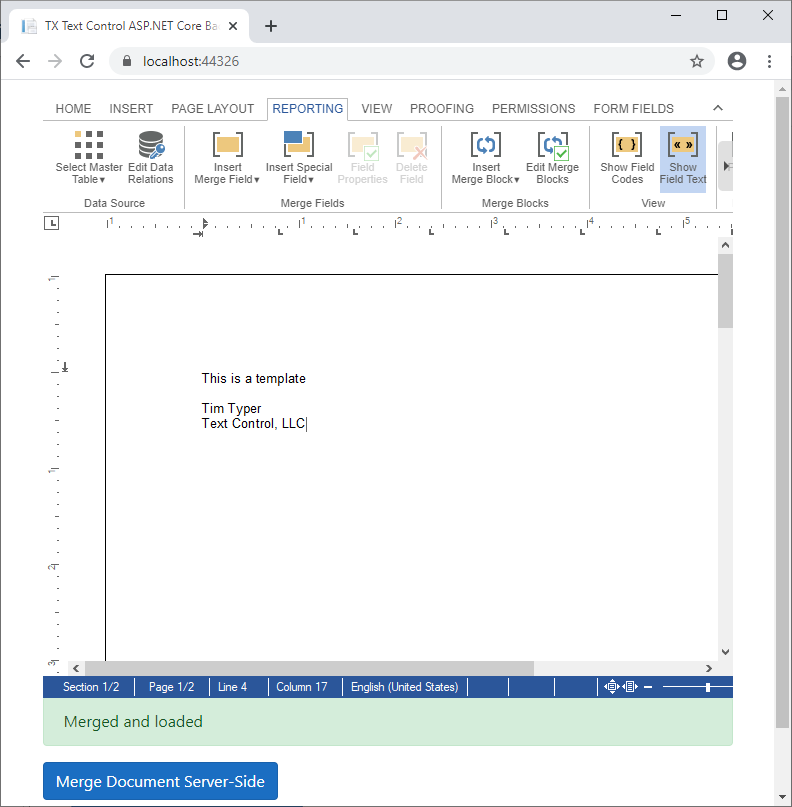Click Edit Data Relations icon
Viewport: 792px width, 807px height.
click(x=150, y=158)
